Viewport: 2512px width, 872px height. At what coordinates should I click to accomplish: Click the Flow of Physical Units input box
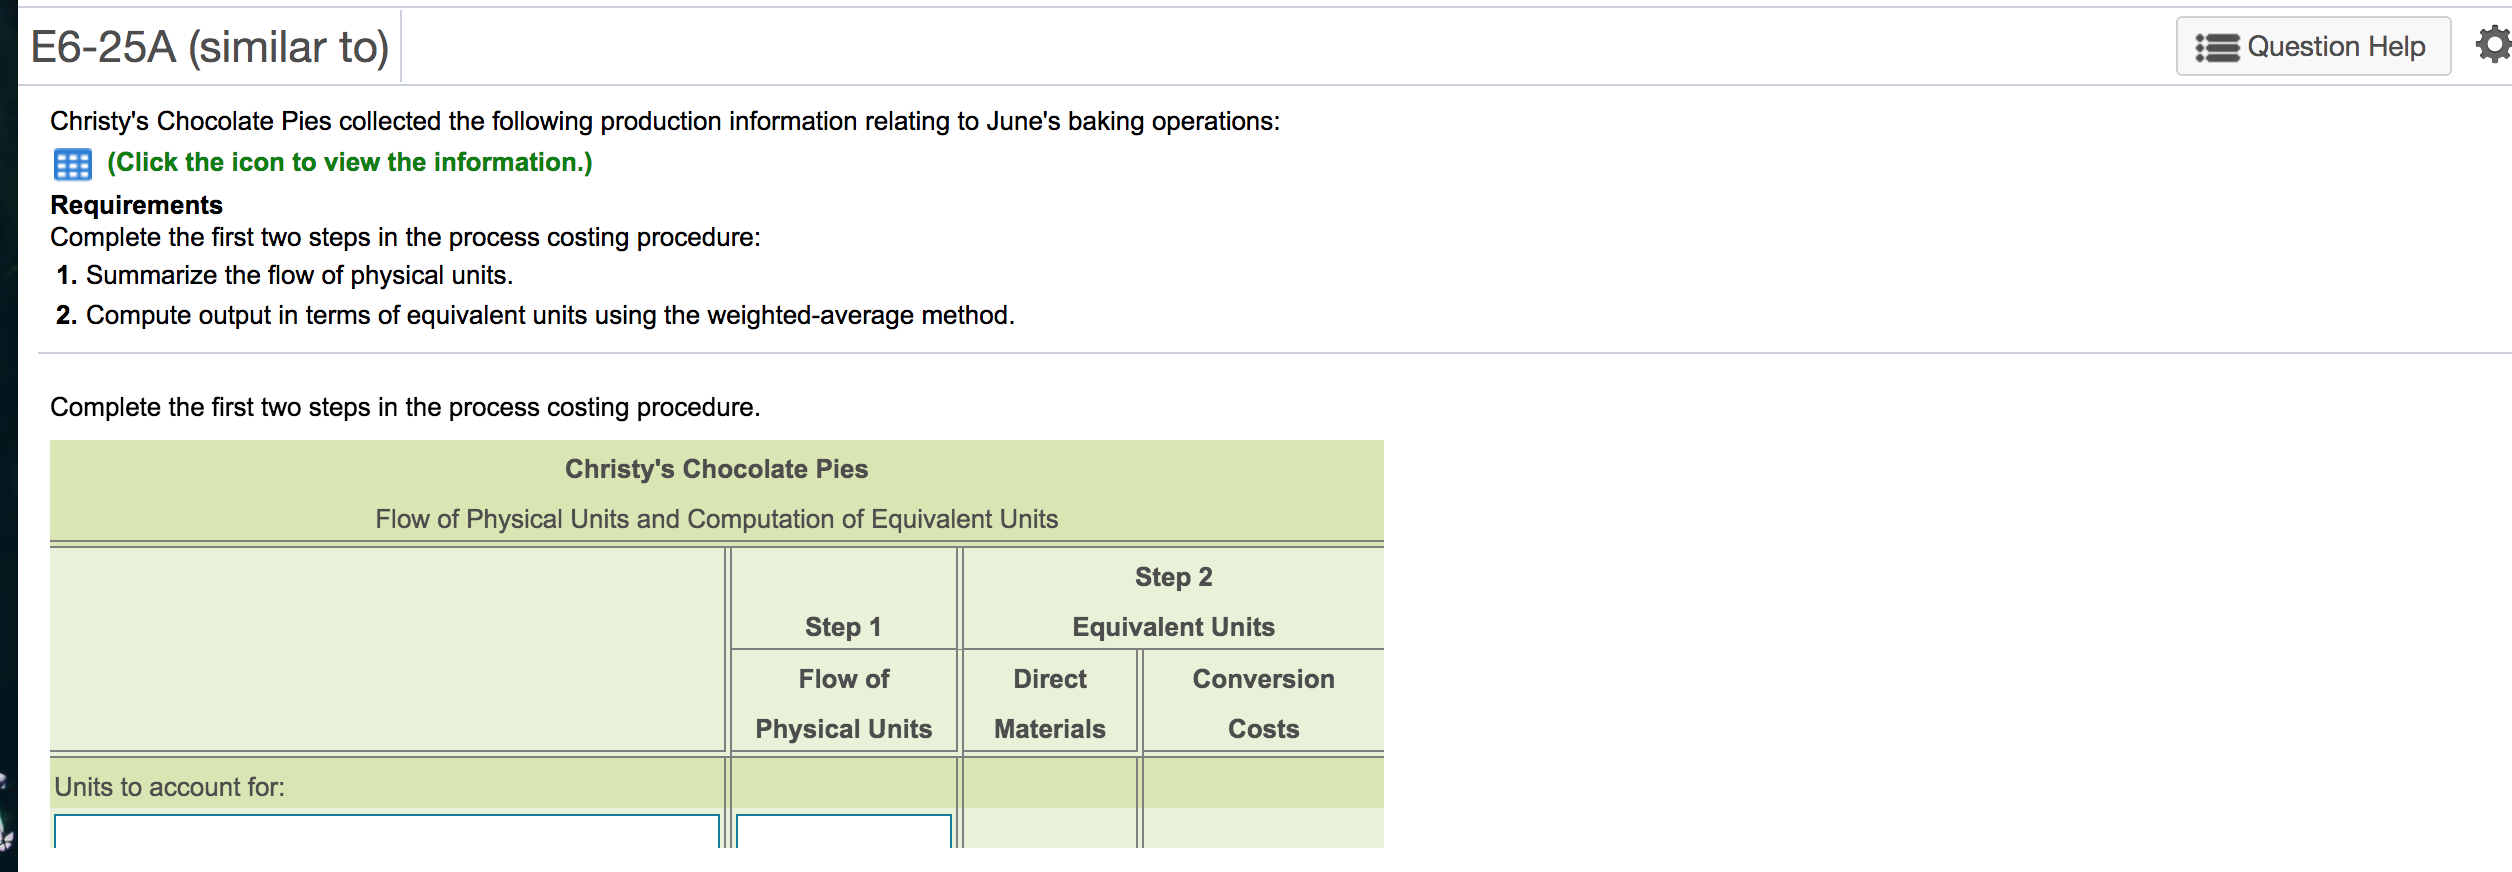[844, 832]
